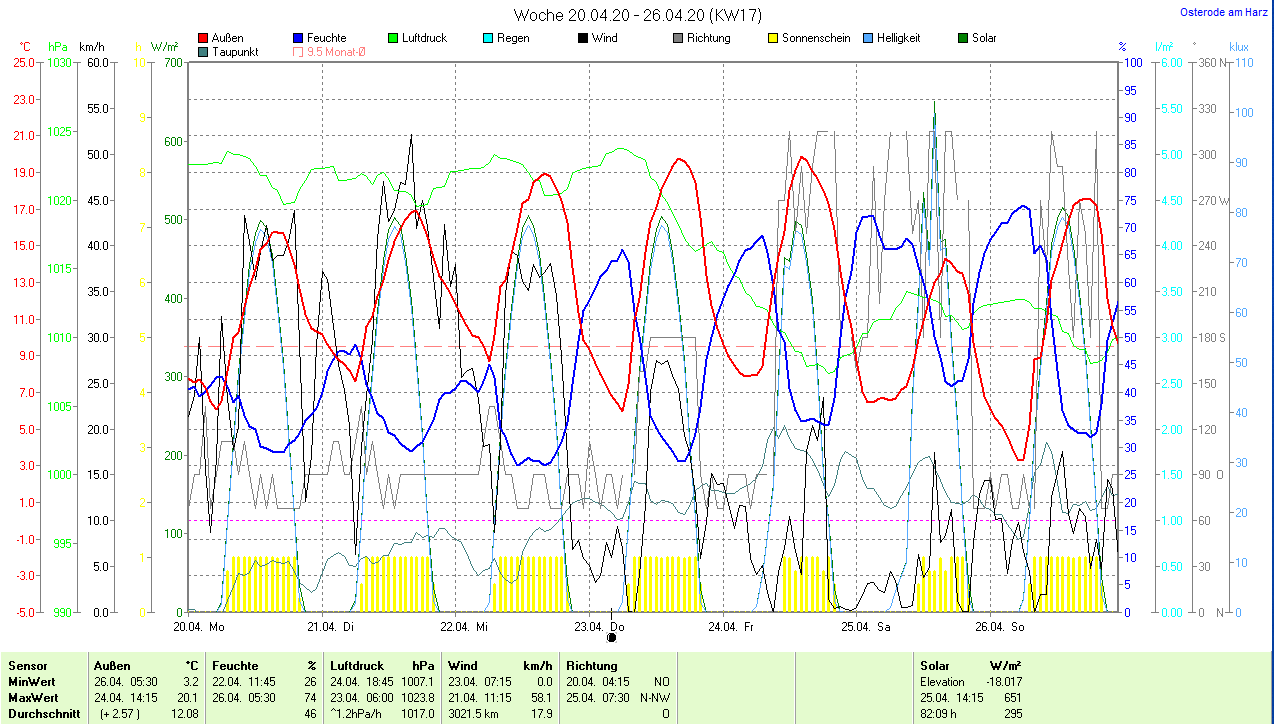The width and height of the screenshot is (1274, 724).
Task: Select the 22.04. Mi date label
Action: [x=464, y=627]
